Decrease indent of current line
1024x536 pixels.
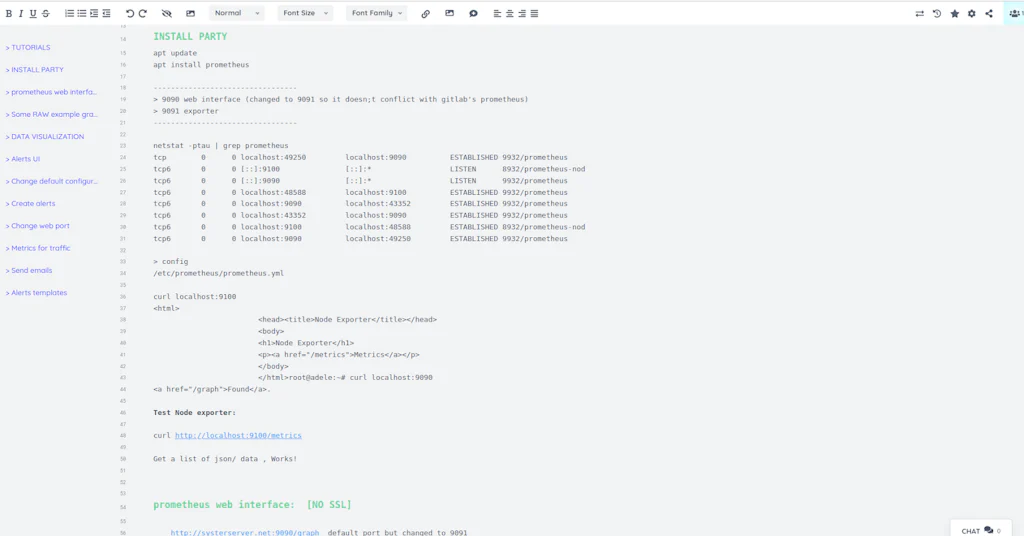click(106, 13)
